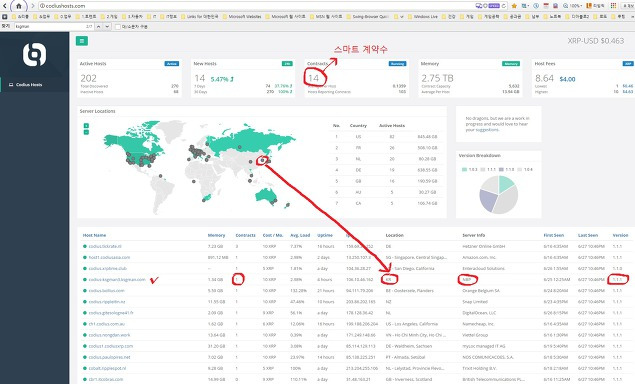Open the cobalt.ripplespot.nl host link
The image size is (635, 384).
[x=107, y=368]
